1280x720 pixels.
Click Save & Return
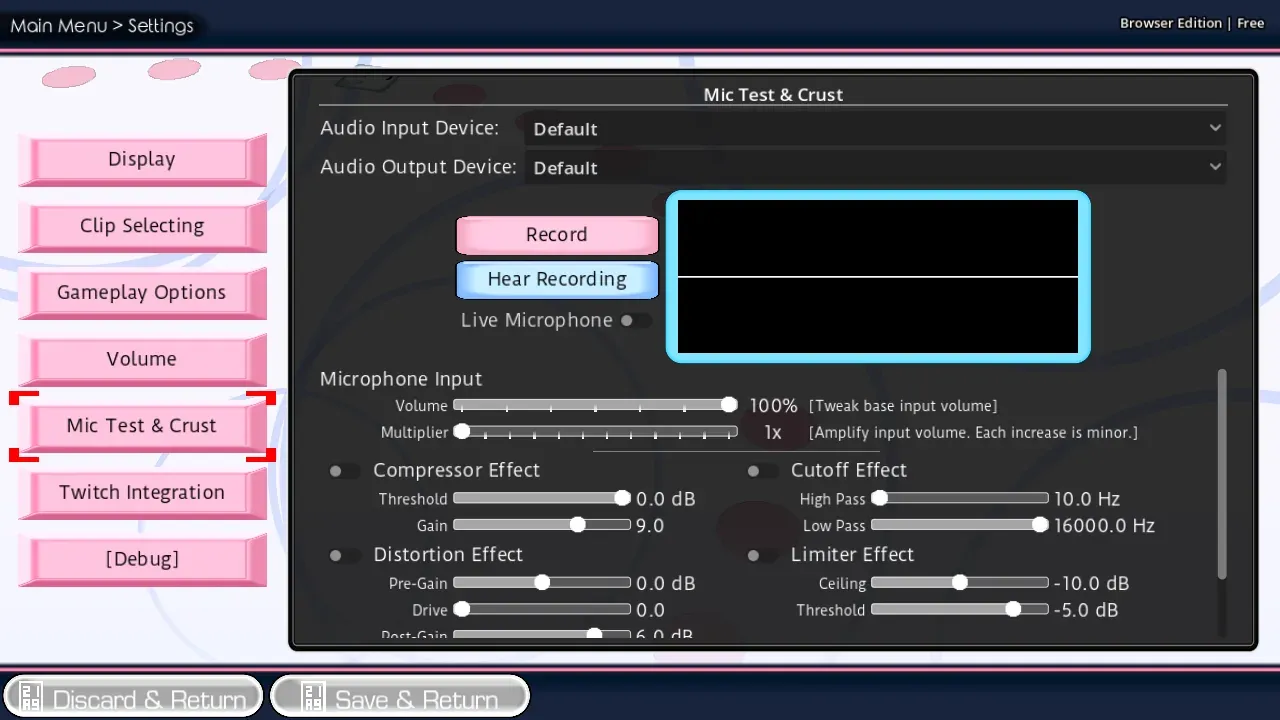pos(400,698)
